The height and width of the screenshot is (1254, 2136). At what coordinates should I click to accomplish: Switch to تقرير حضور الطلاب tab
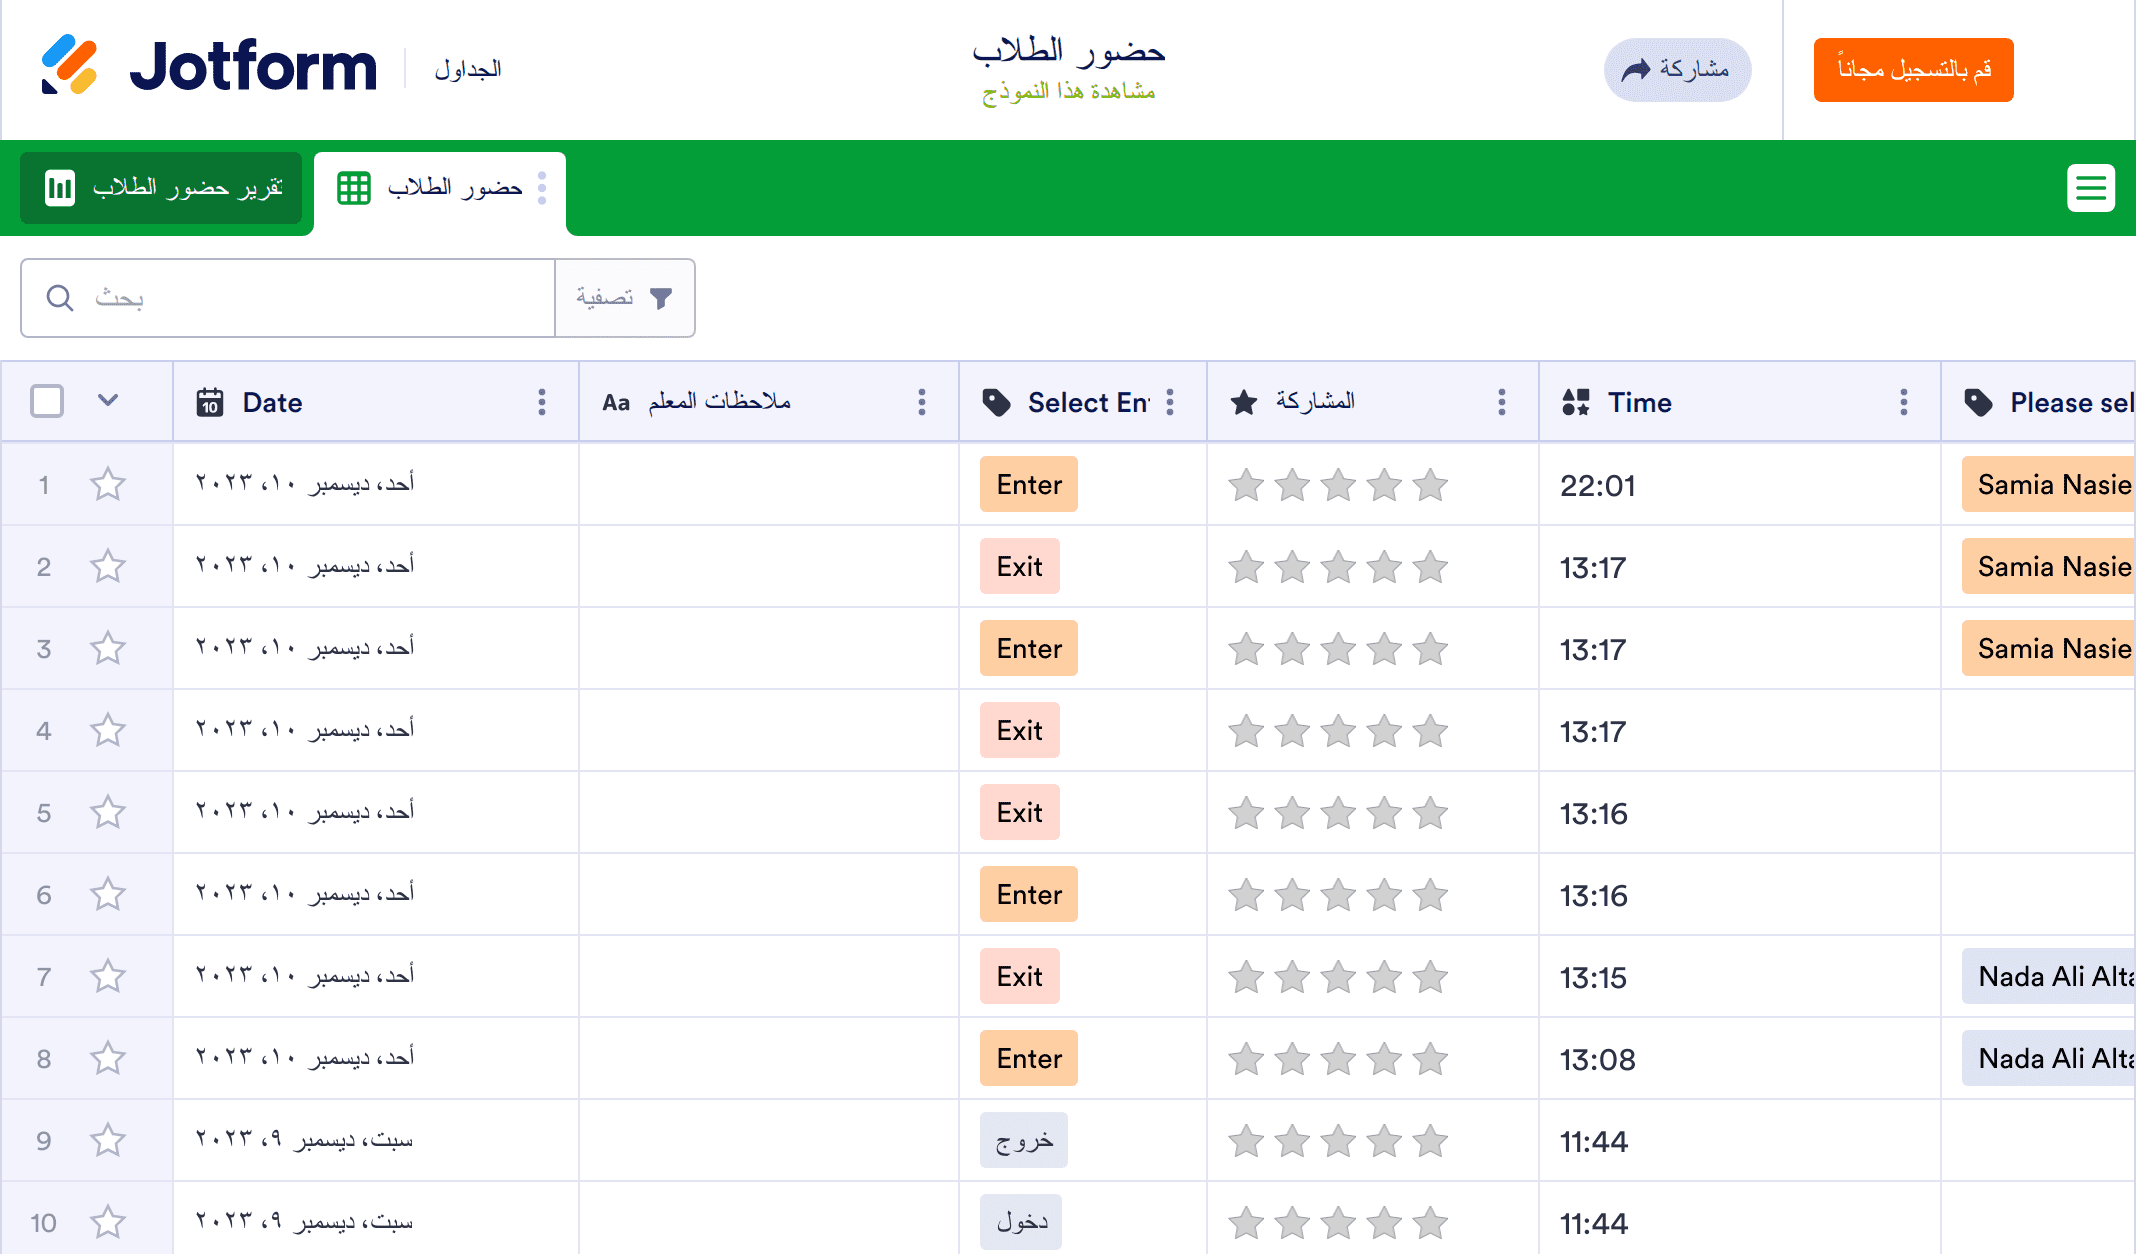tap(162, 188)
